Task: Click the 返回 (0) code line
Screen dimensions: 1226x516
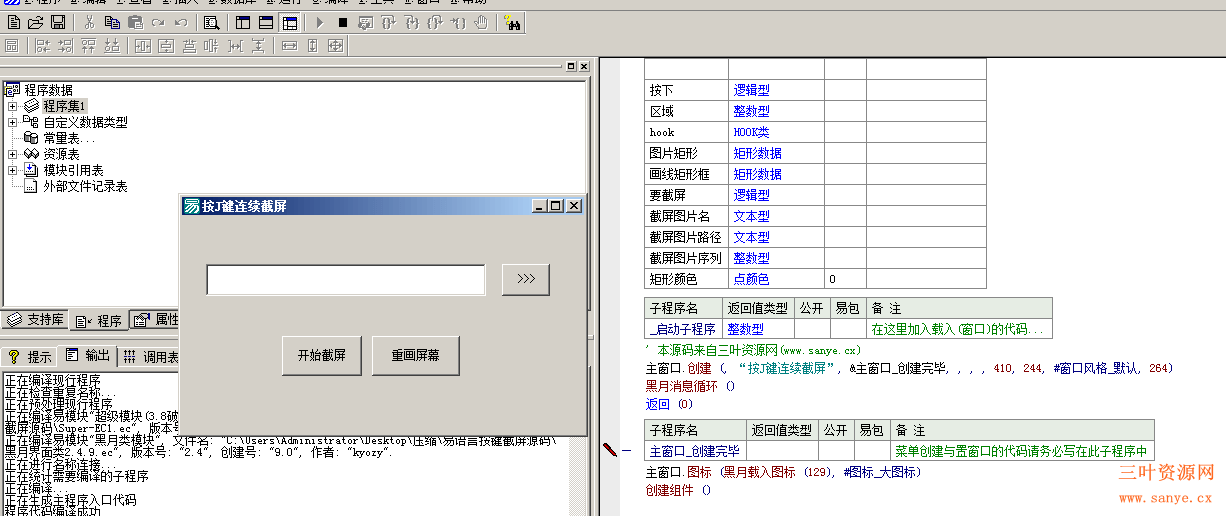Action: tap(669, 404)
